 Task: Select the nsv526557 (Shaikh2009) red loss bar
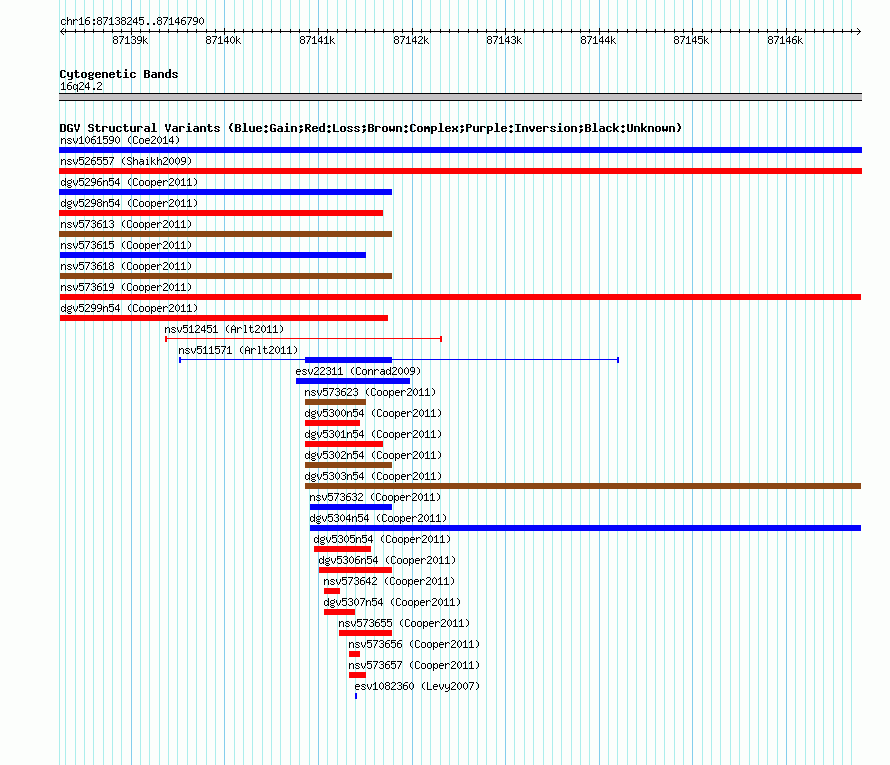[460, 171]
